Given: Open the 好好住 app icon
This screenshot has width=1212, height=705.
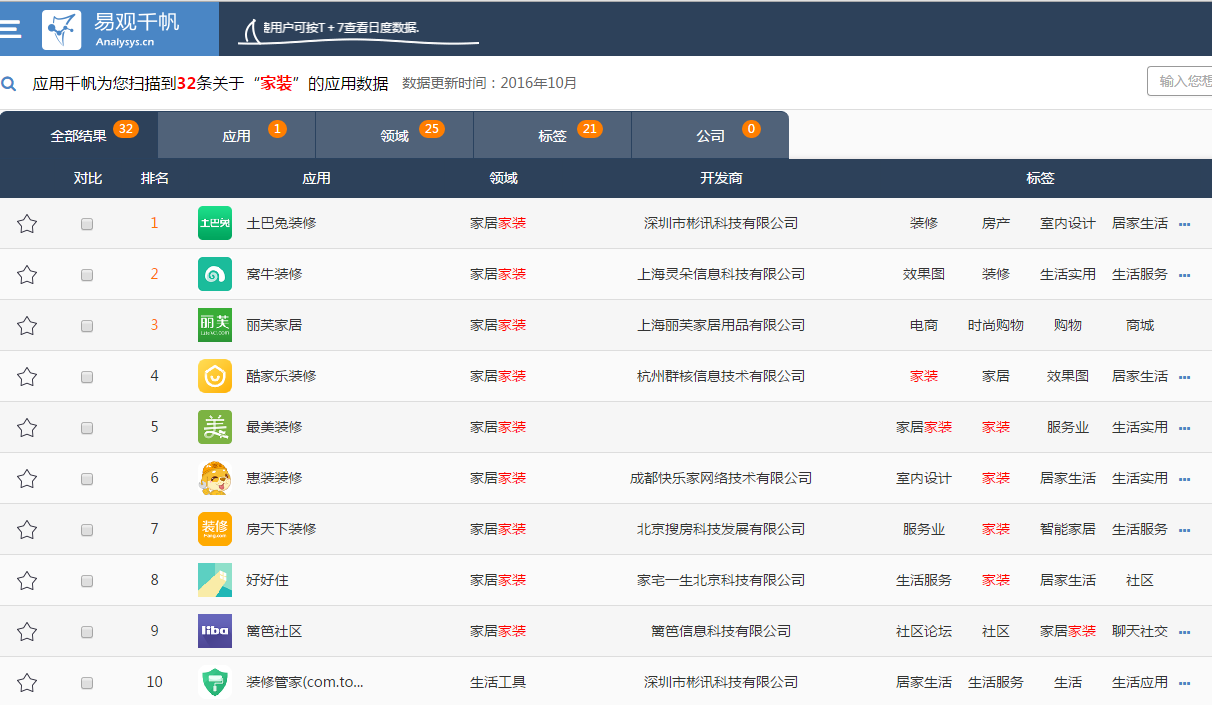Looking at the screenshot, I should click(215, 580).
